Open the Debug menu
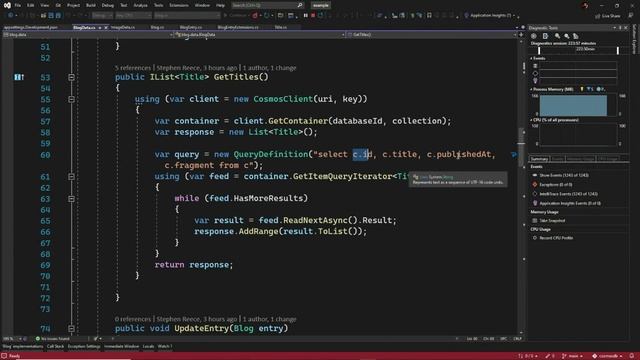This screenshot has width=640, height=360. pyautogui.click(x=108, y=5)
